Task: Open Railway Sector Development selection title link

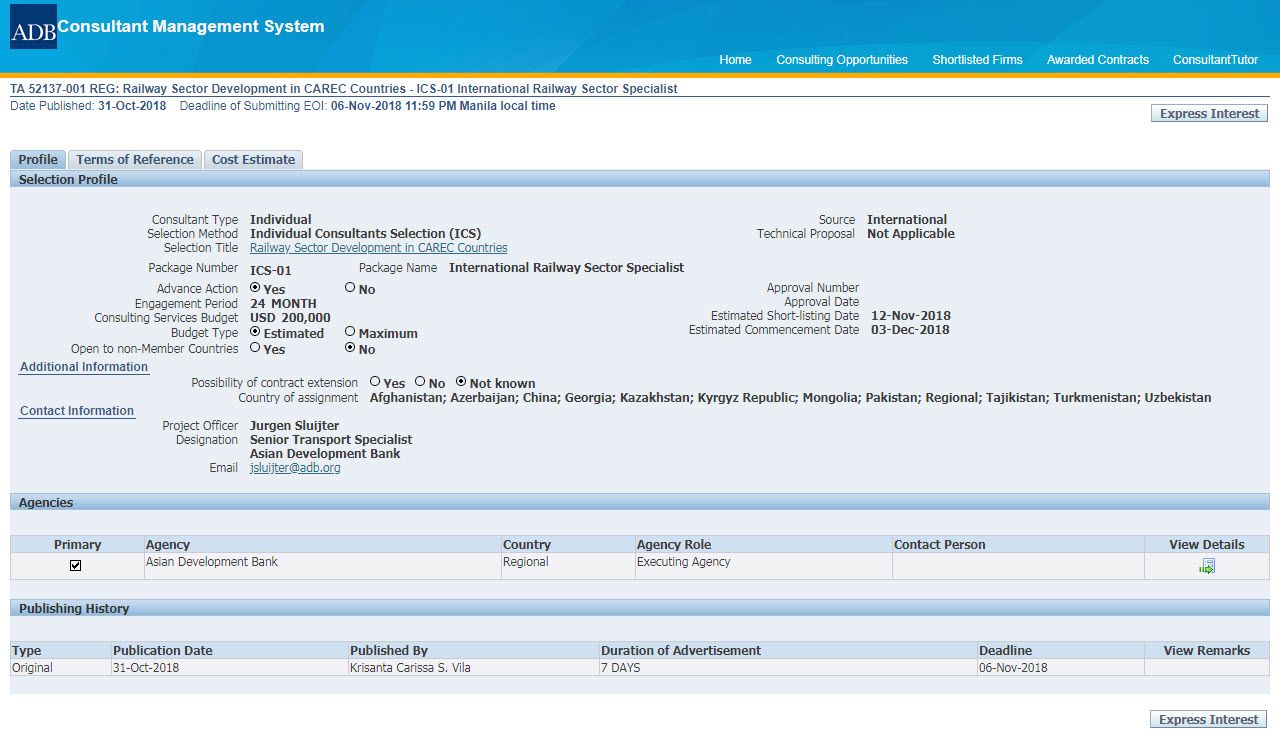Action: click(x=378, y=248)
